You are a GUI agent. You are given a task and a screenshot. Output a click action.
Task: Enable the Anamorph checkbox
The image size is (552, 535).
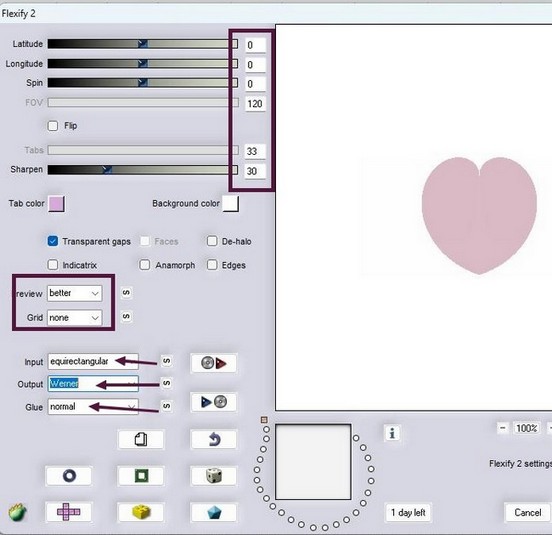(145, 265)
